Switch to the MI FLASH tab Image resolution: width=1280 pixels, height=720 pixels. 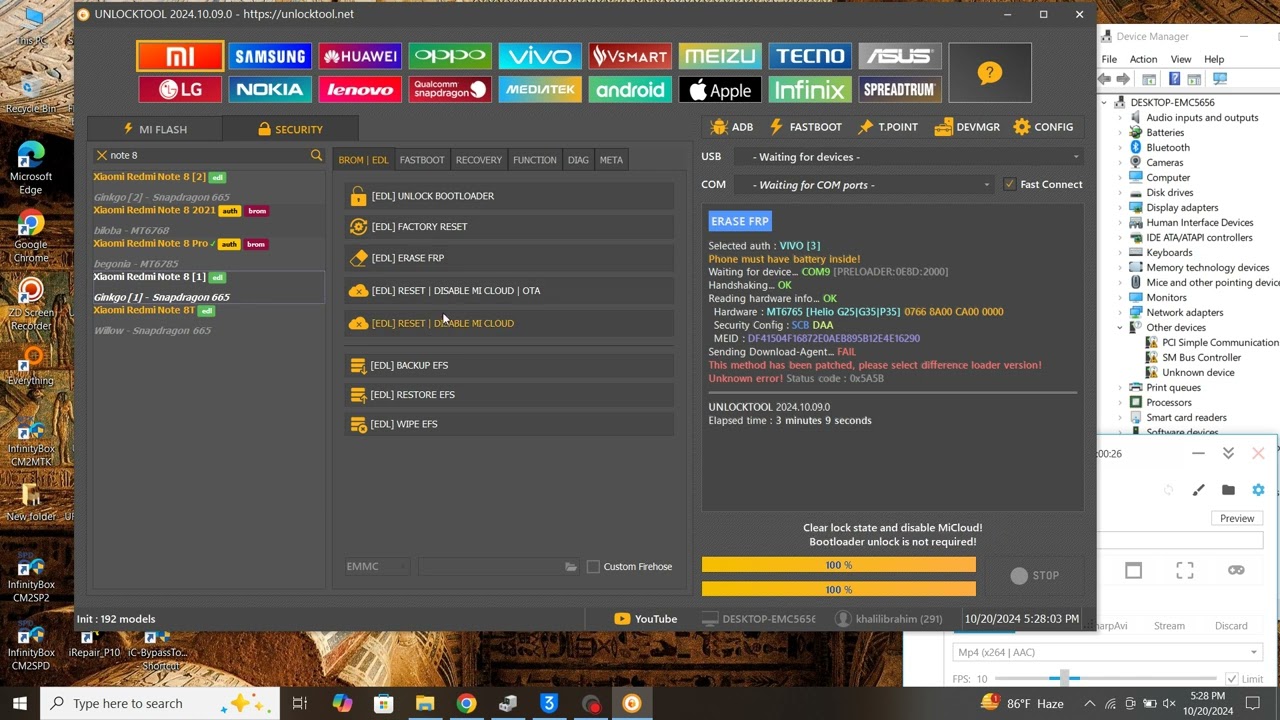tap(155, 129)
